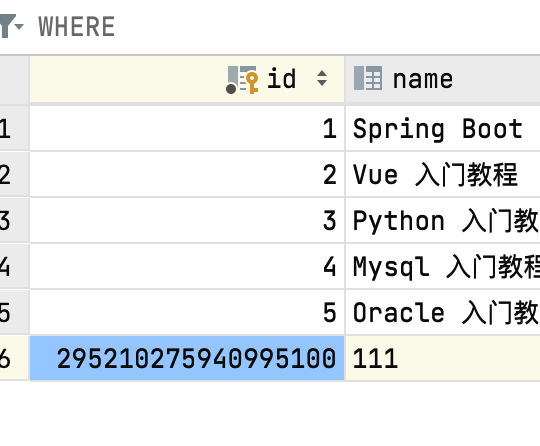Select row number 6 in the gutter
Viewport: 540px width, 446px height.
(x=14, y=359)
